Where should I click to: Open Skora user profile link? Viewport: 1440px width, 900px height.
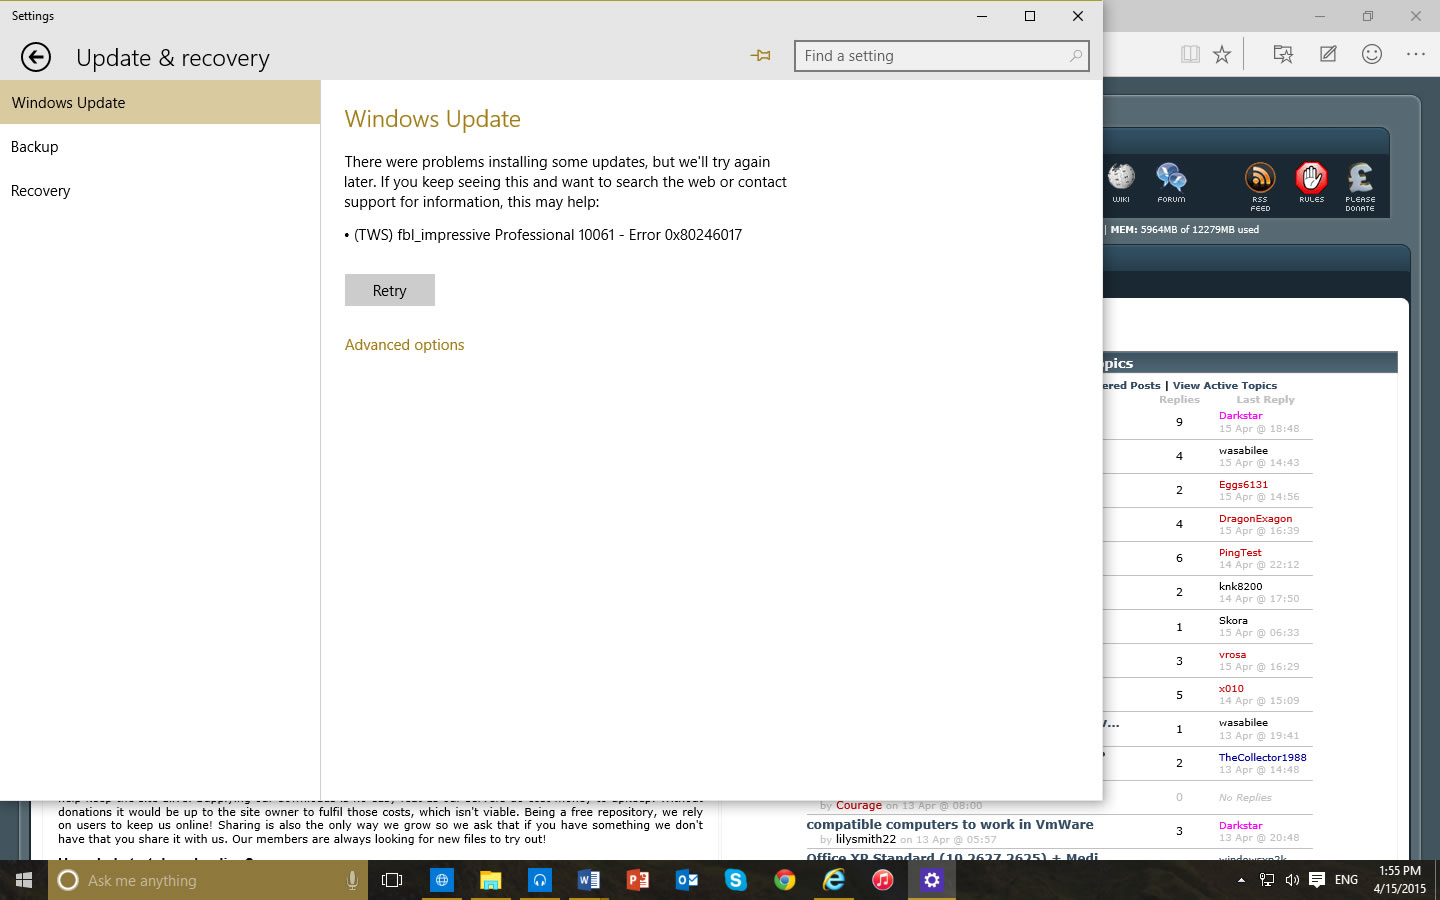click(1233, 620)
